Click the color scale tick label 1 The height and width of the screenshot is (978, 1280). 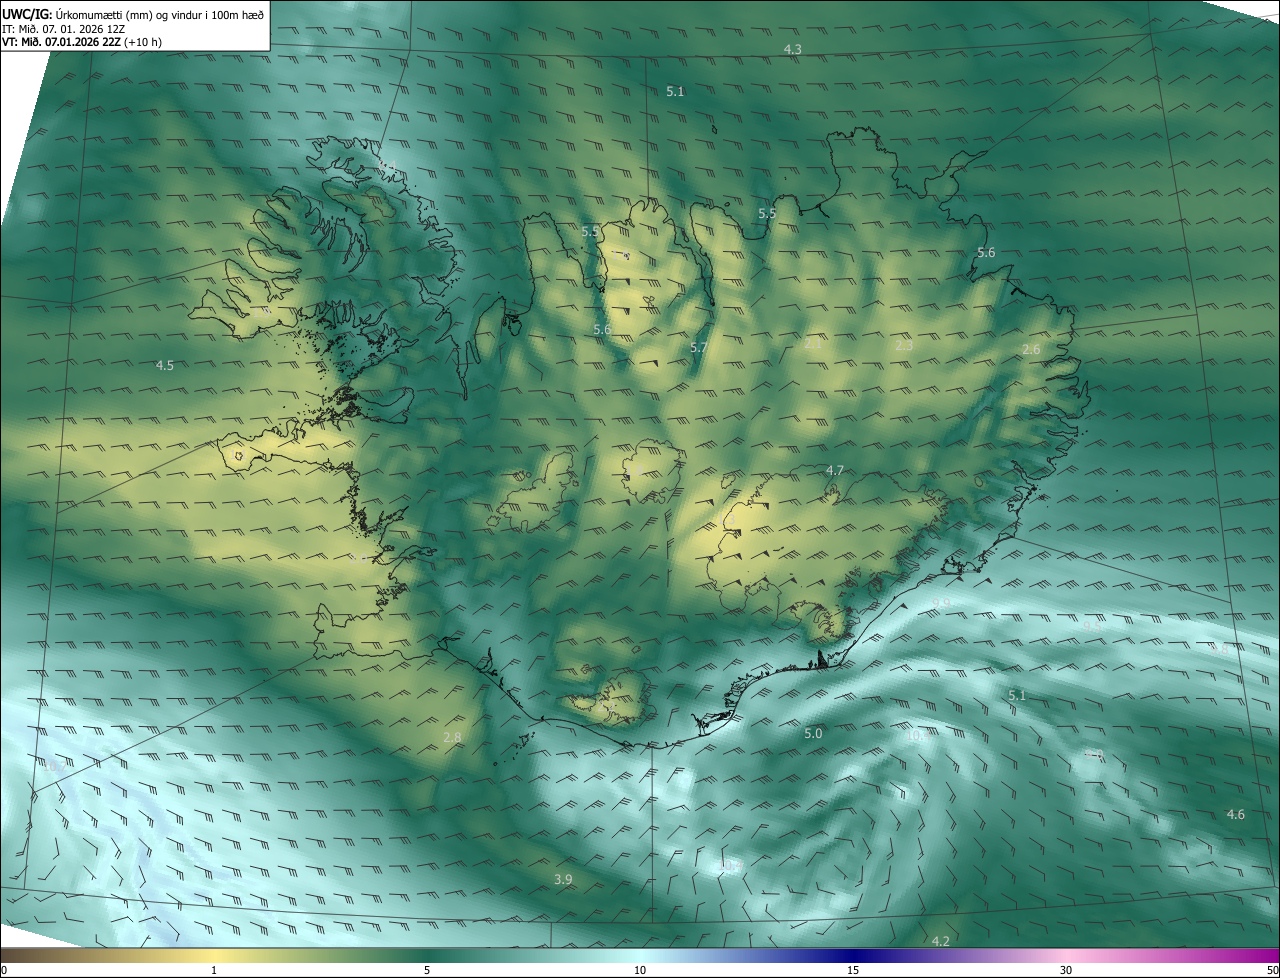[x=214, y=970]
